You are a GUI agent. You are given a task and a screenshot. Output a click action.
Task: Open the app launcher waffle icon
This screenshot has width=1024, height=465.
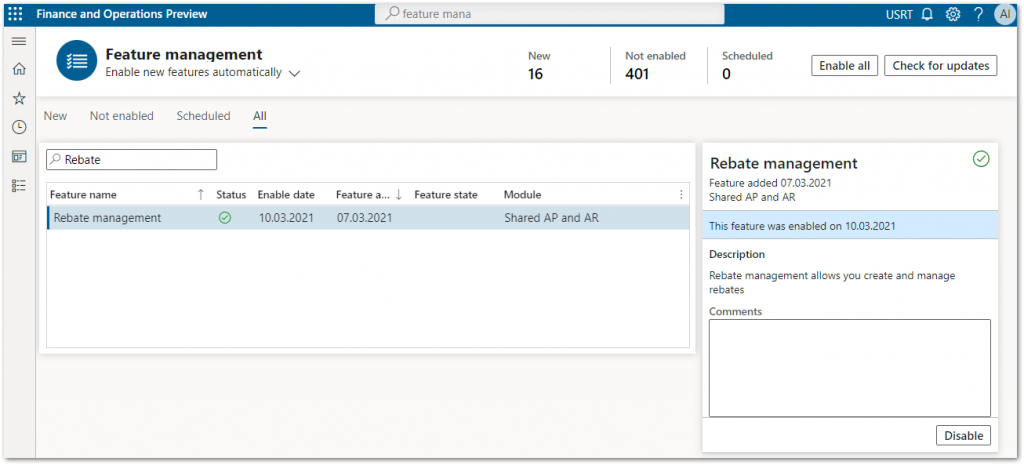(14, 14)
